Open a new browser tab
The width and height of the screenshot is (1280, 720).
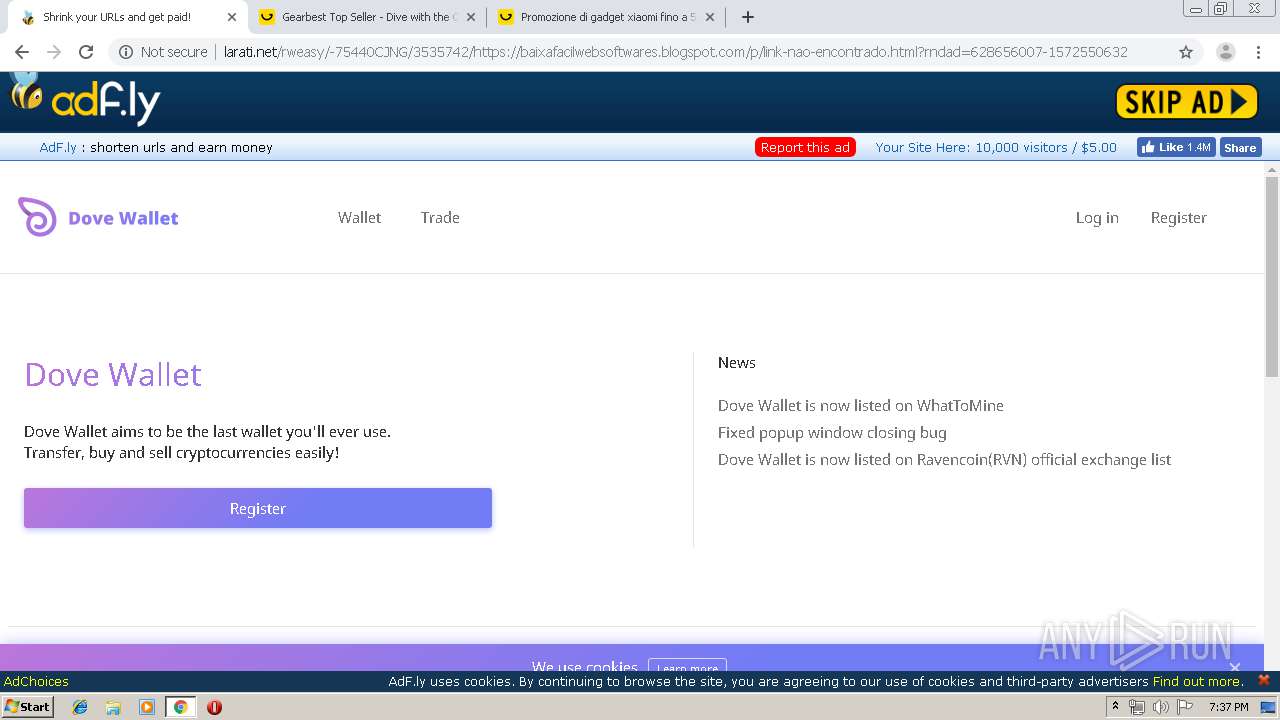748,17
